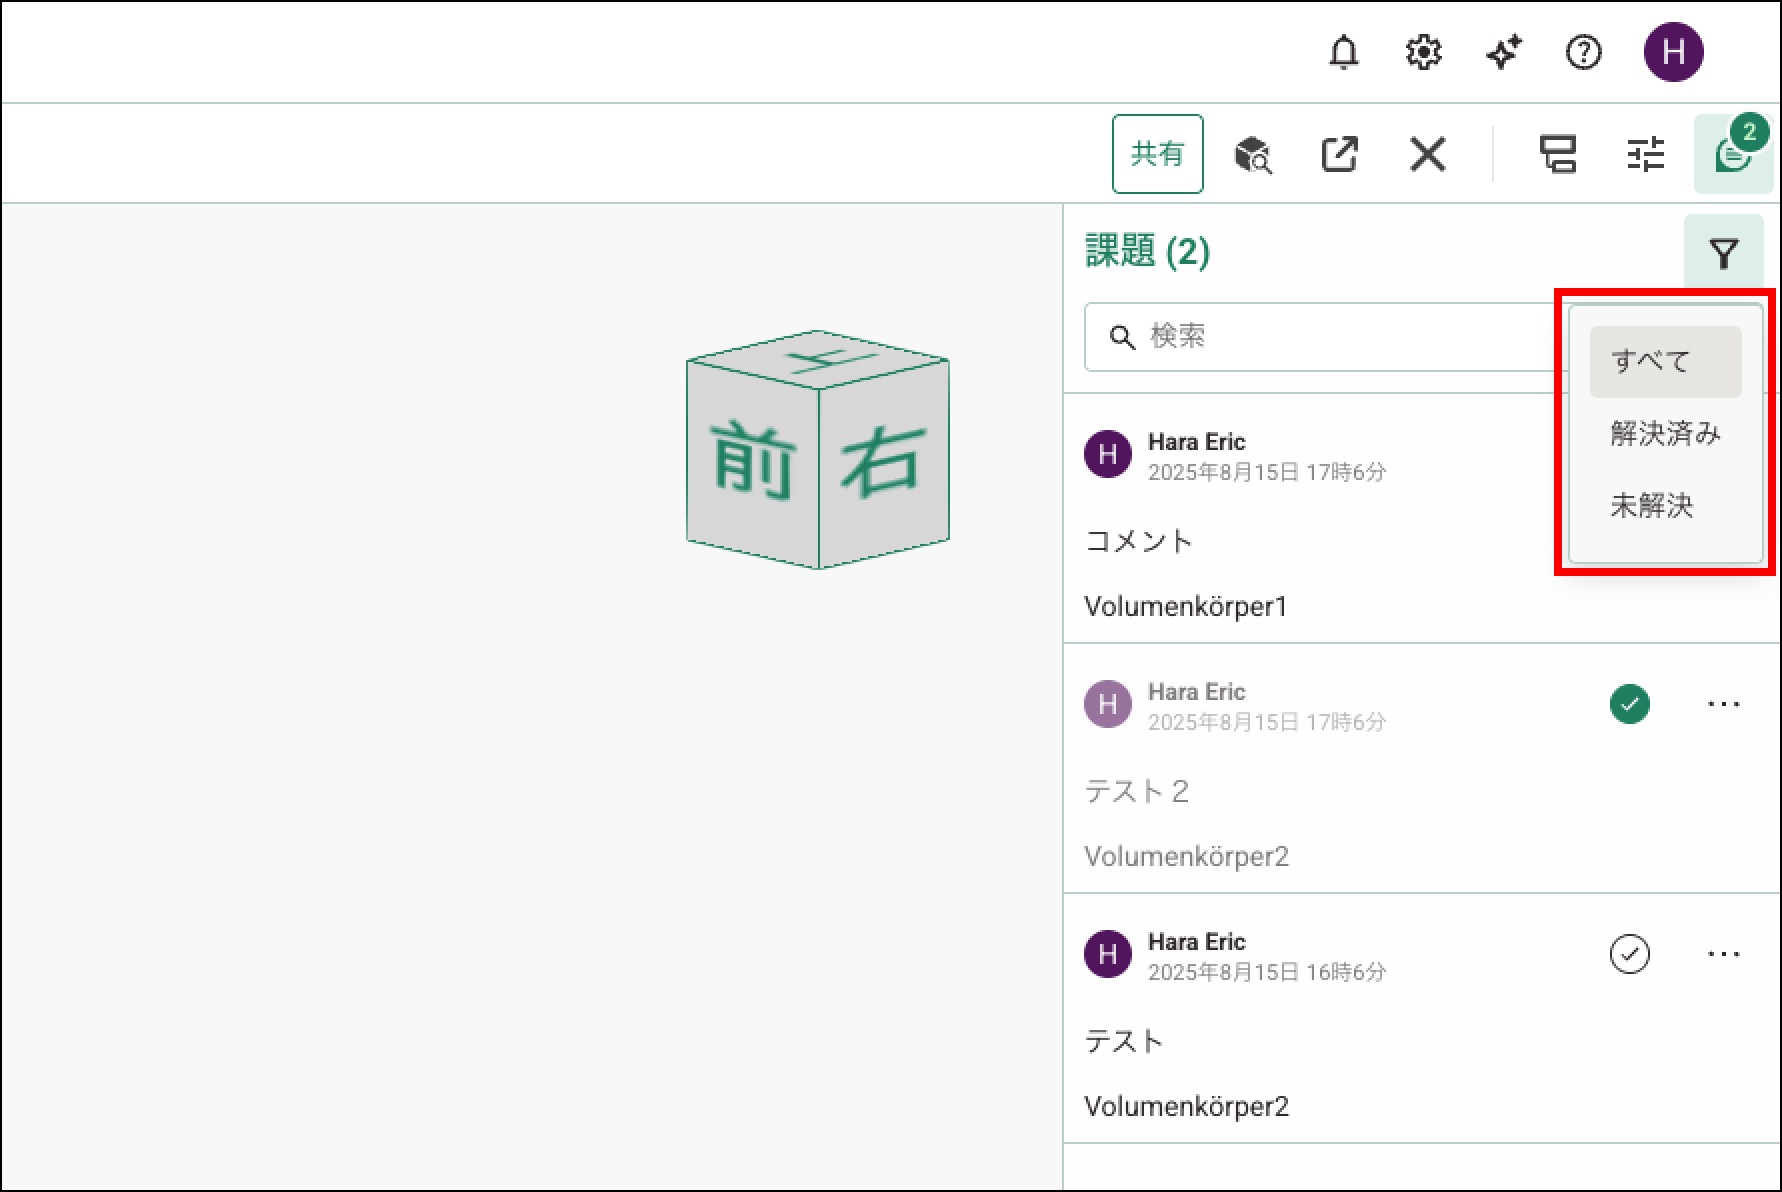Click the 共有 share button

(1157, 154)
